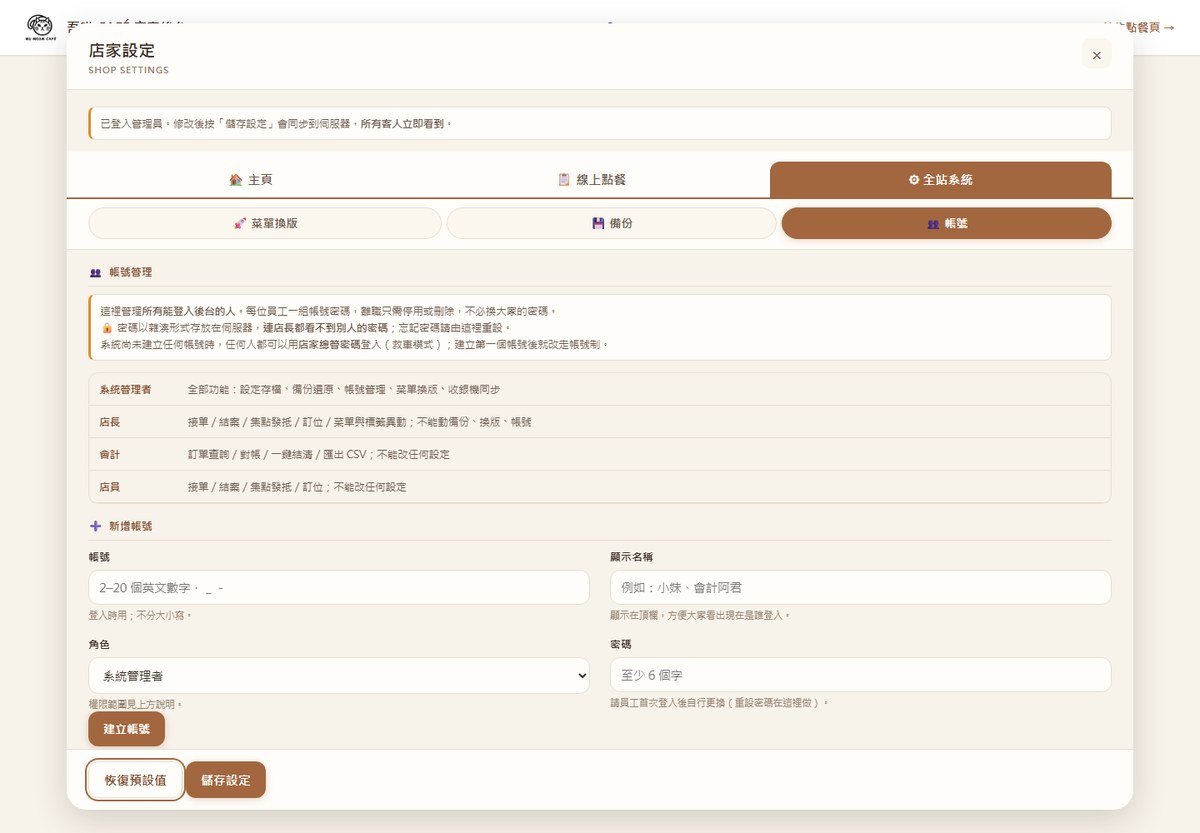
Task: Click the 帳號 username input field
Action: 339,587
